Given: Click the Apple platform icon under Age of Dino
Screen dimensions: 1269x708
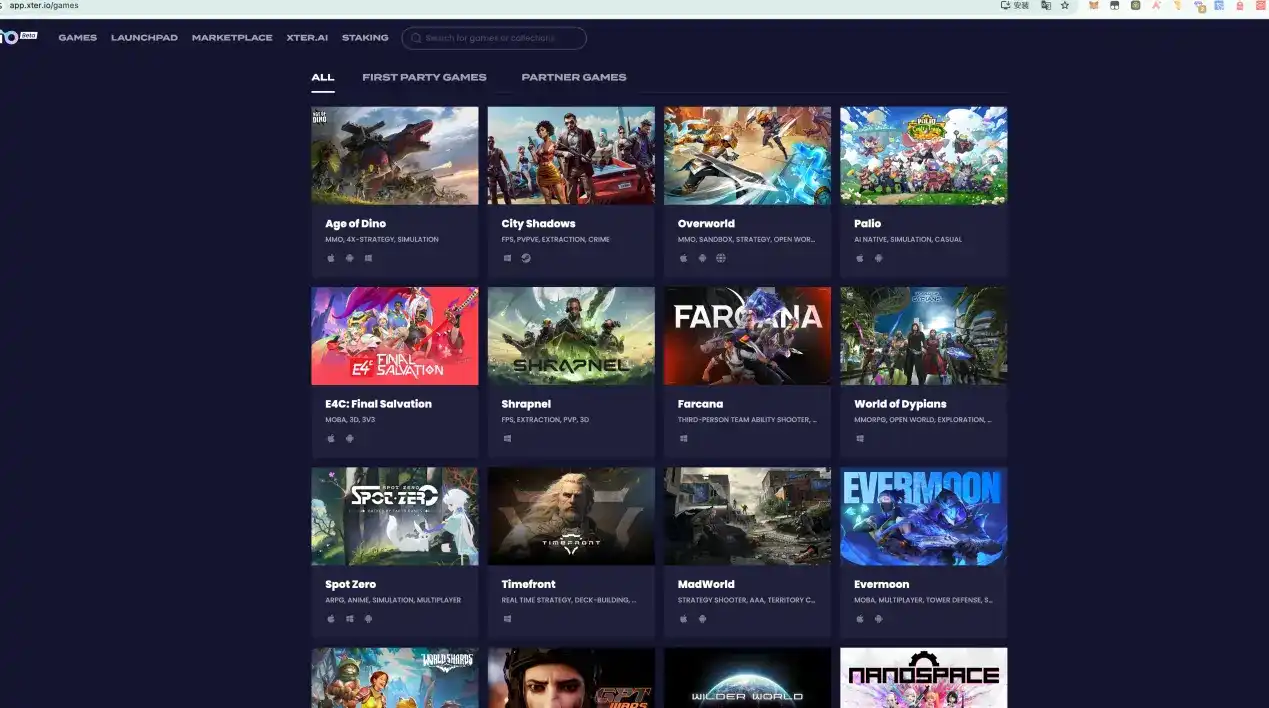Looking at the screenshot, I should 331,258.
